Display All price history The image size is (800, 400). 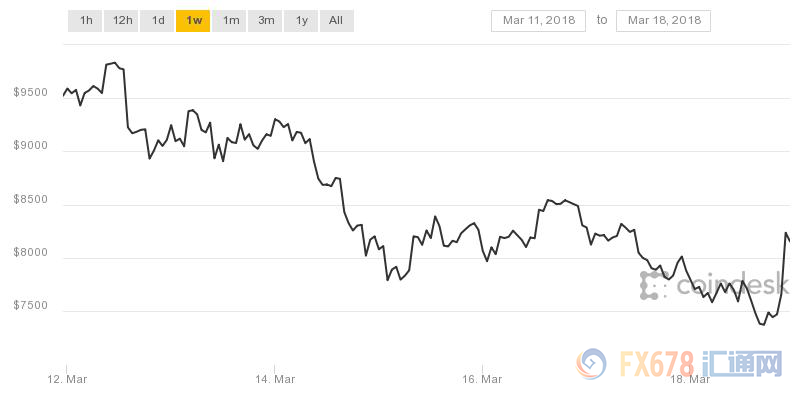pyautogui.click(x=336, y=20)
